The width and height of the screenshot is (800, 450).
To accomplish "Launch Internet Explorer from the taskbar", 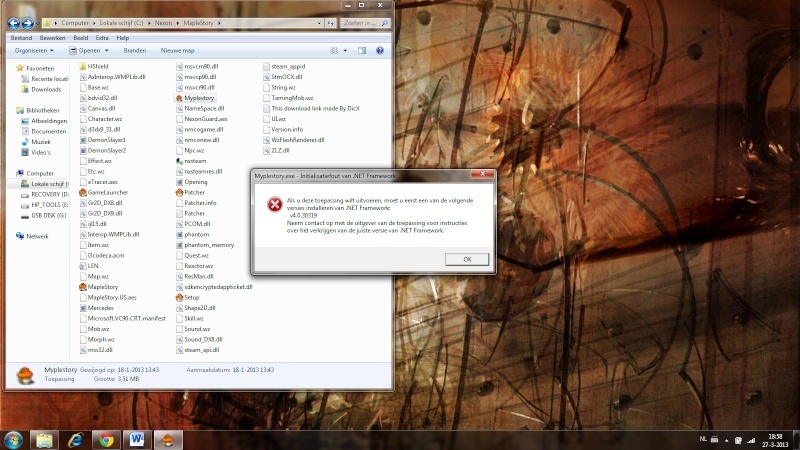I will tap(76, 440).
